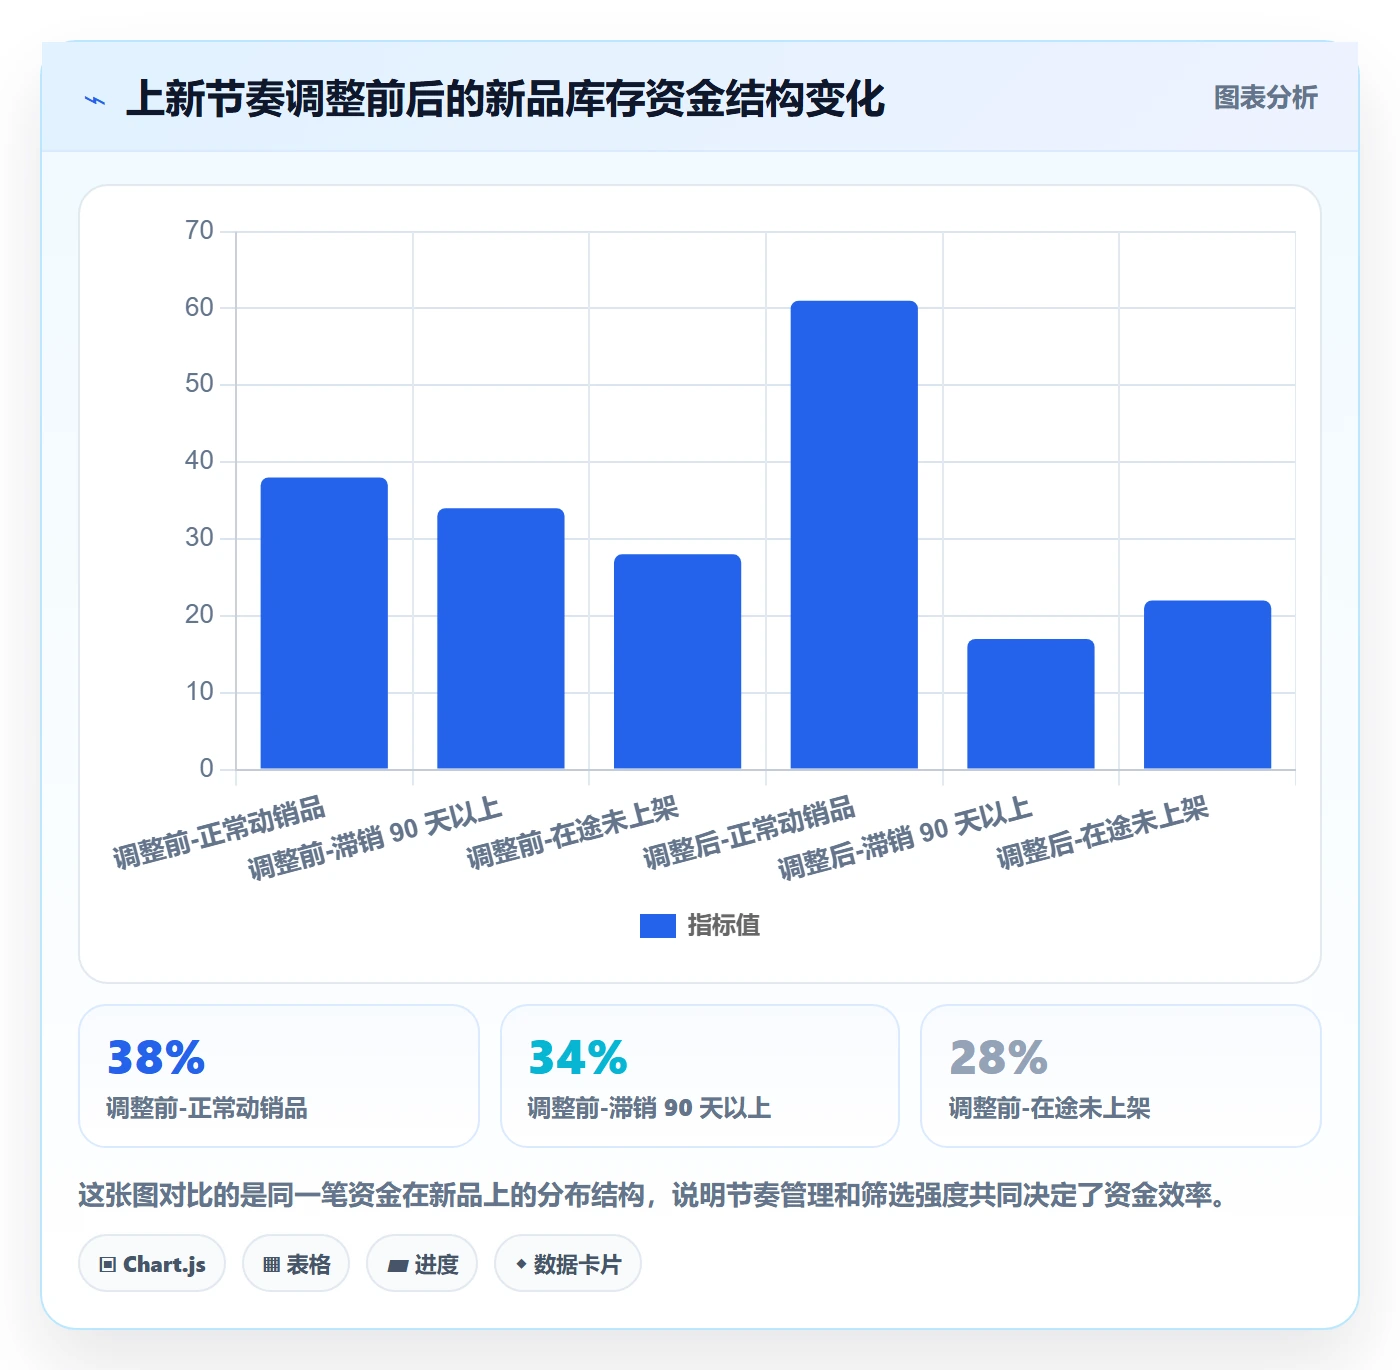This screenshot has height=1370, width=1400.
Task: Click the Chart.js tag chip
Action: pos(152,1264)
